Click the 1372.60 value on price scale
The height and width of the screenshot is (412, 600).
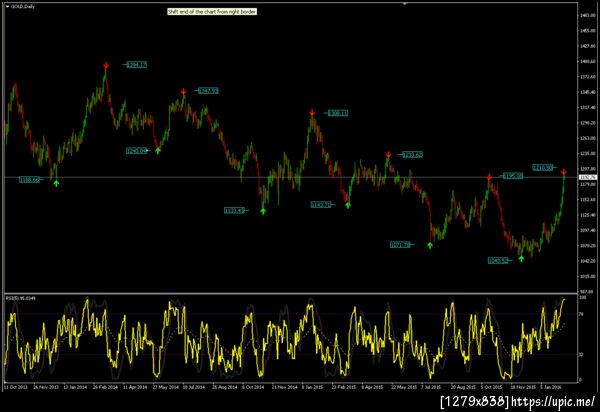588,77
